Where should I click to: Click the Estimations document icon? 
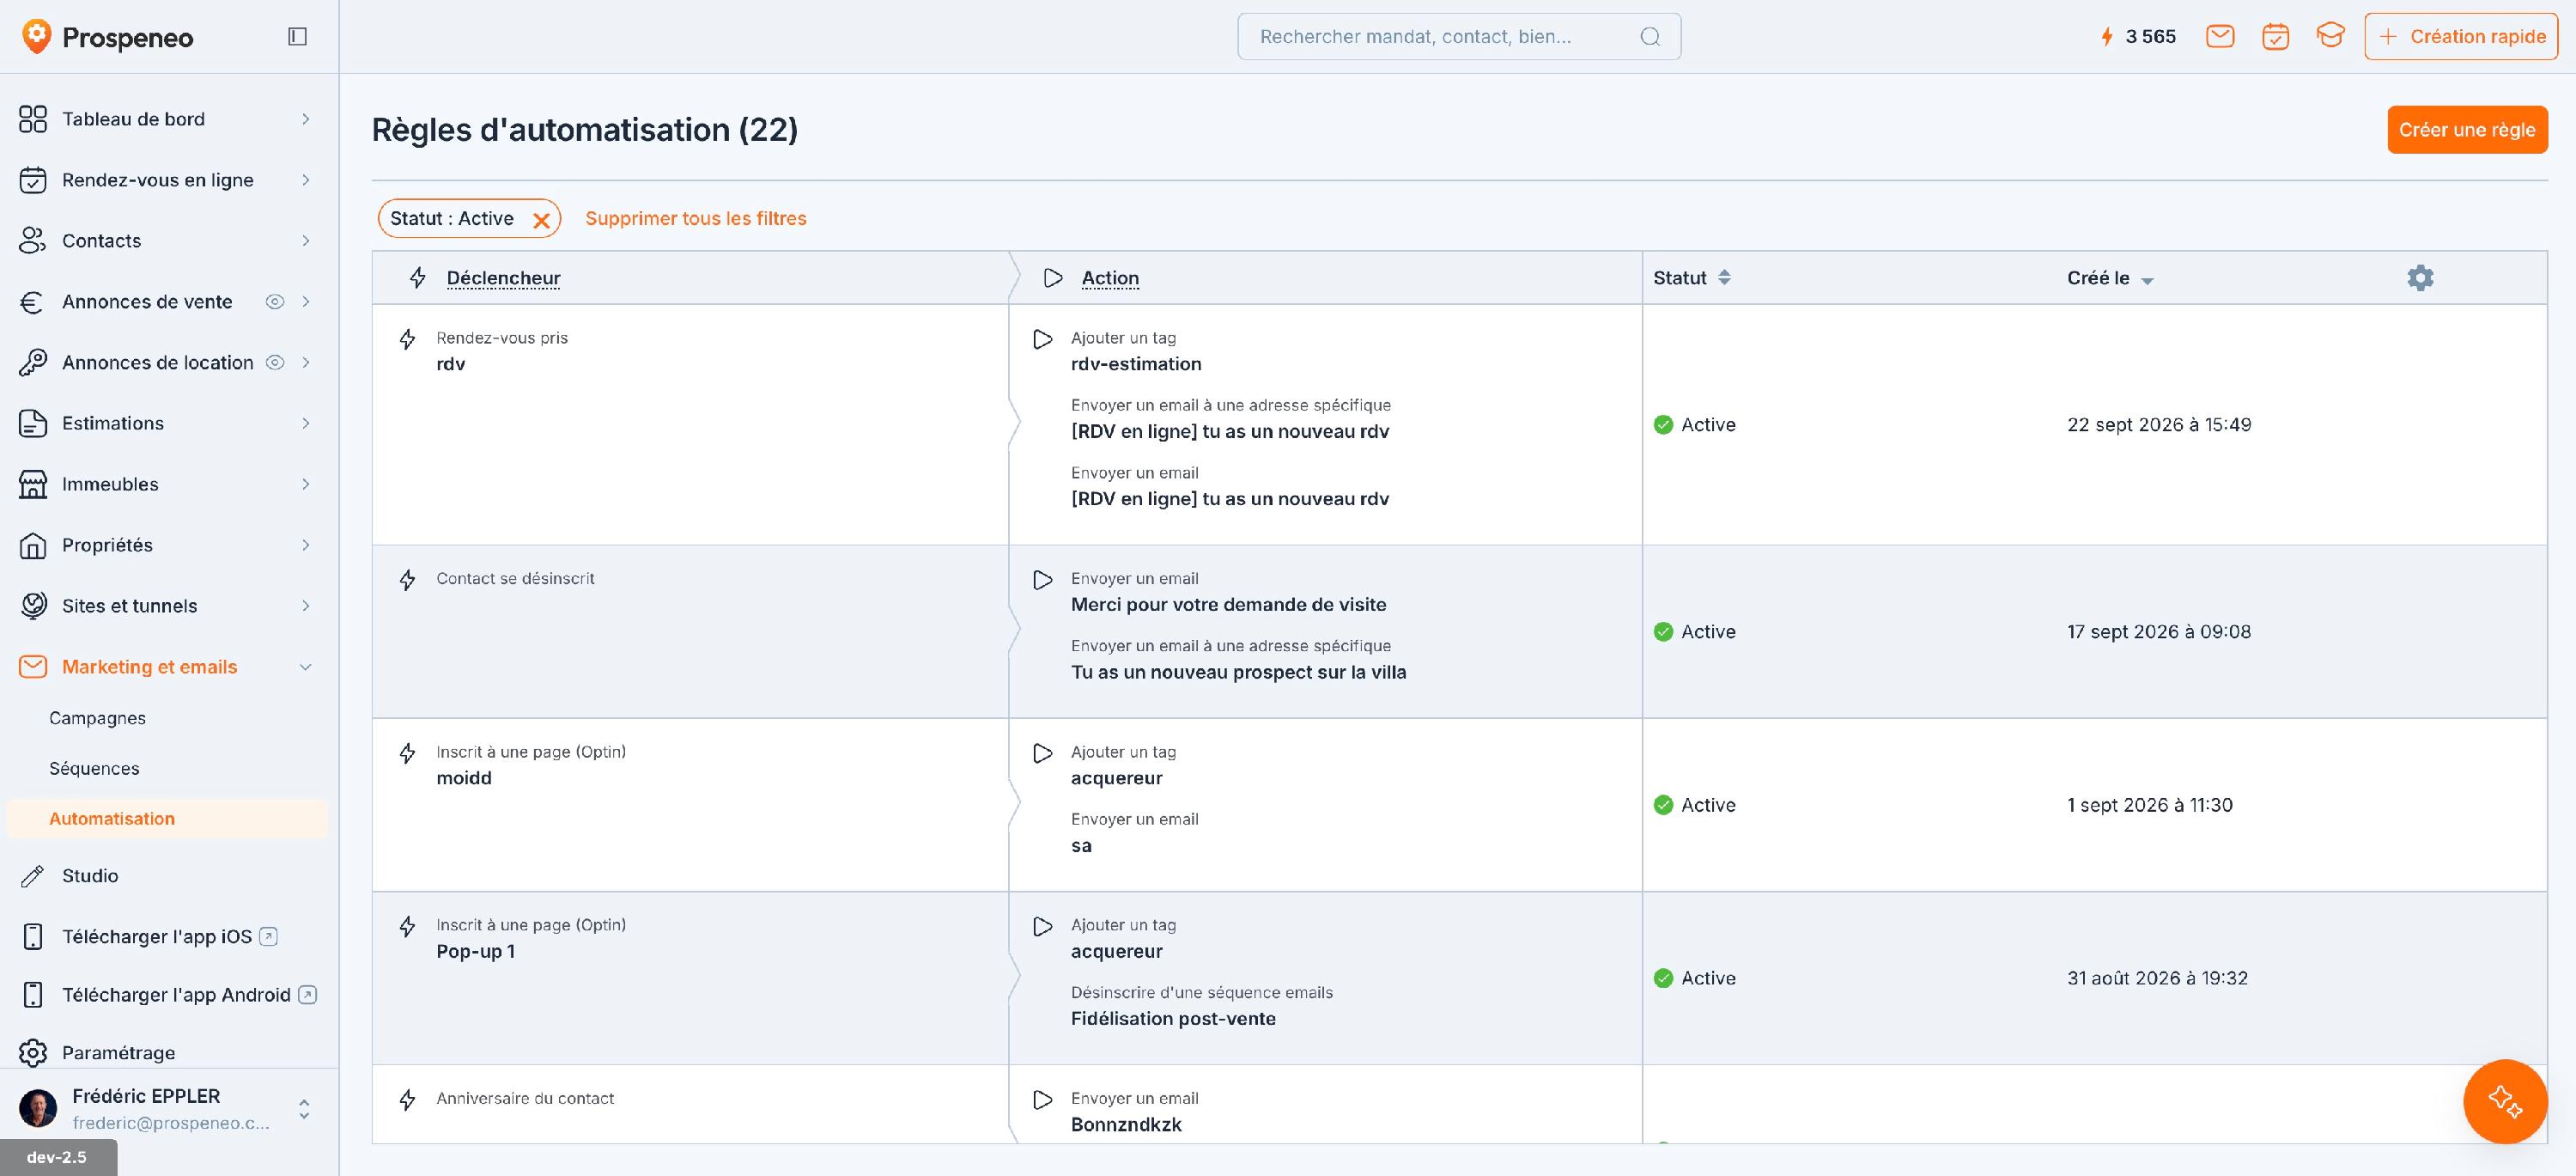tap(33, 423)
